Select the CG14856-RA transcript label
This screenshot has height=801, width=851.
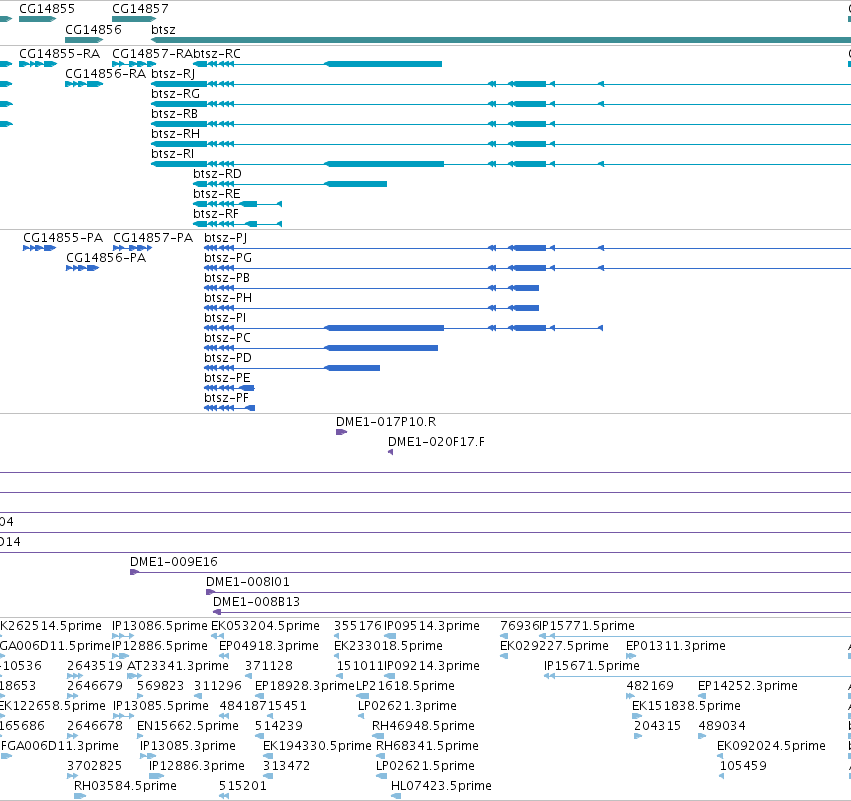105,74
